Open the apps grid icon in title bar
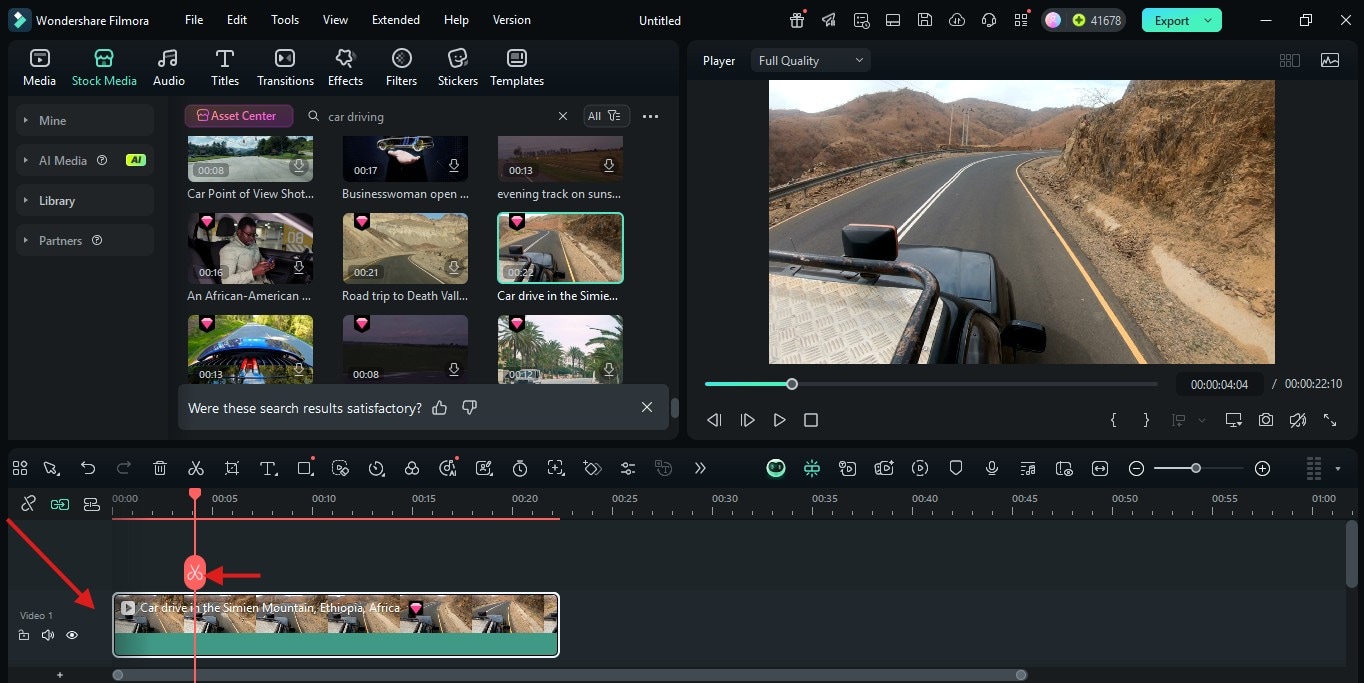1364x683 pixels. [x=1021, y=20]
